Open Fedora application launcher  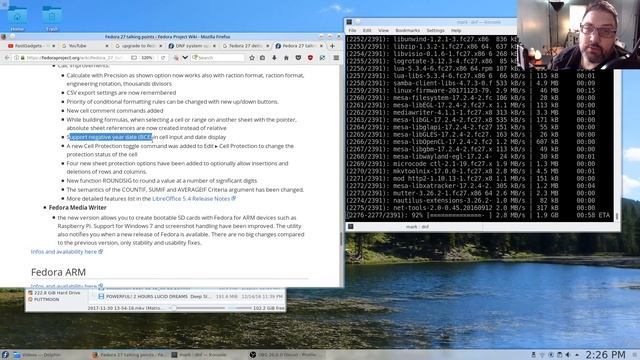pos(5,355)
